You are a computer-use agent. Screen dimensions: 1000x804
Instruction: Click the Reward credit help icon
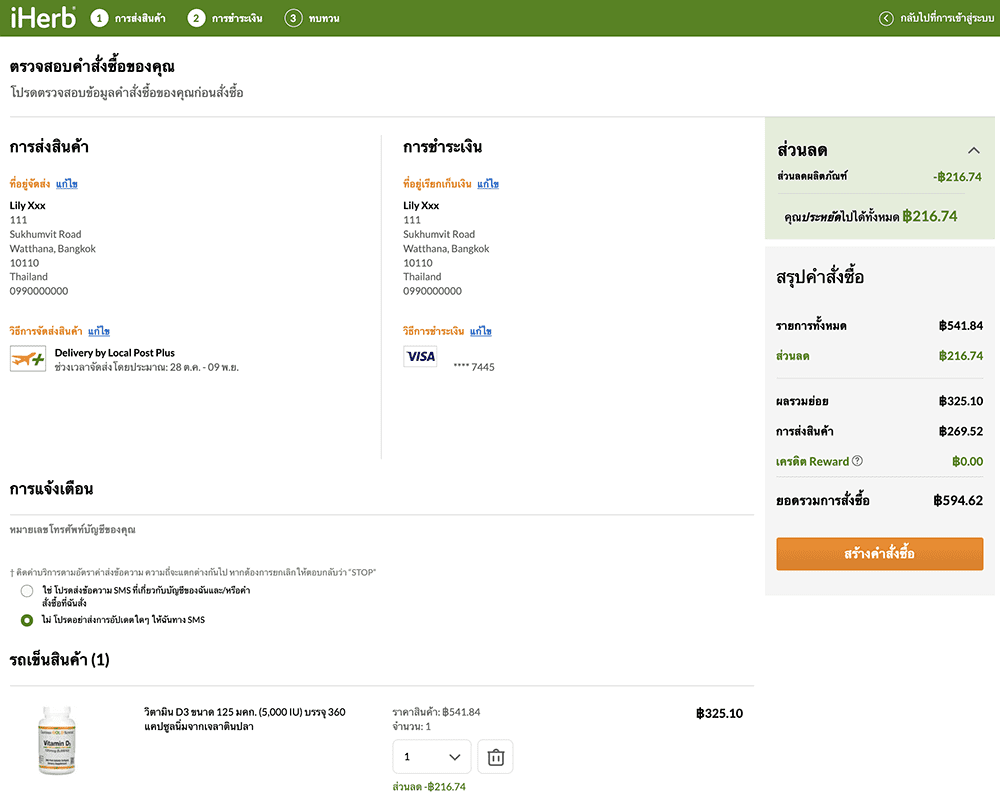click(x=857, y=461)
